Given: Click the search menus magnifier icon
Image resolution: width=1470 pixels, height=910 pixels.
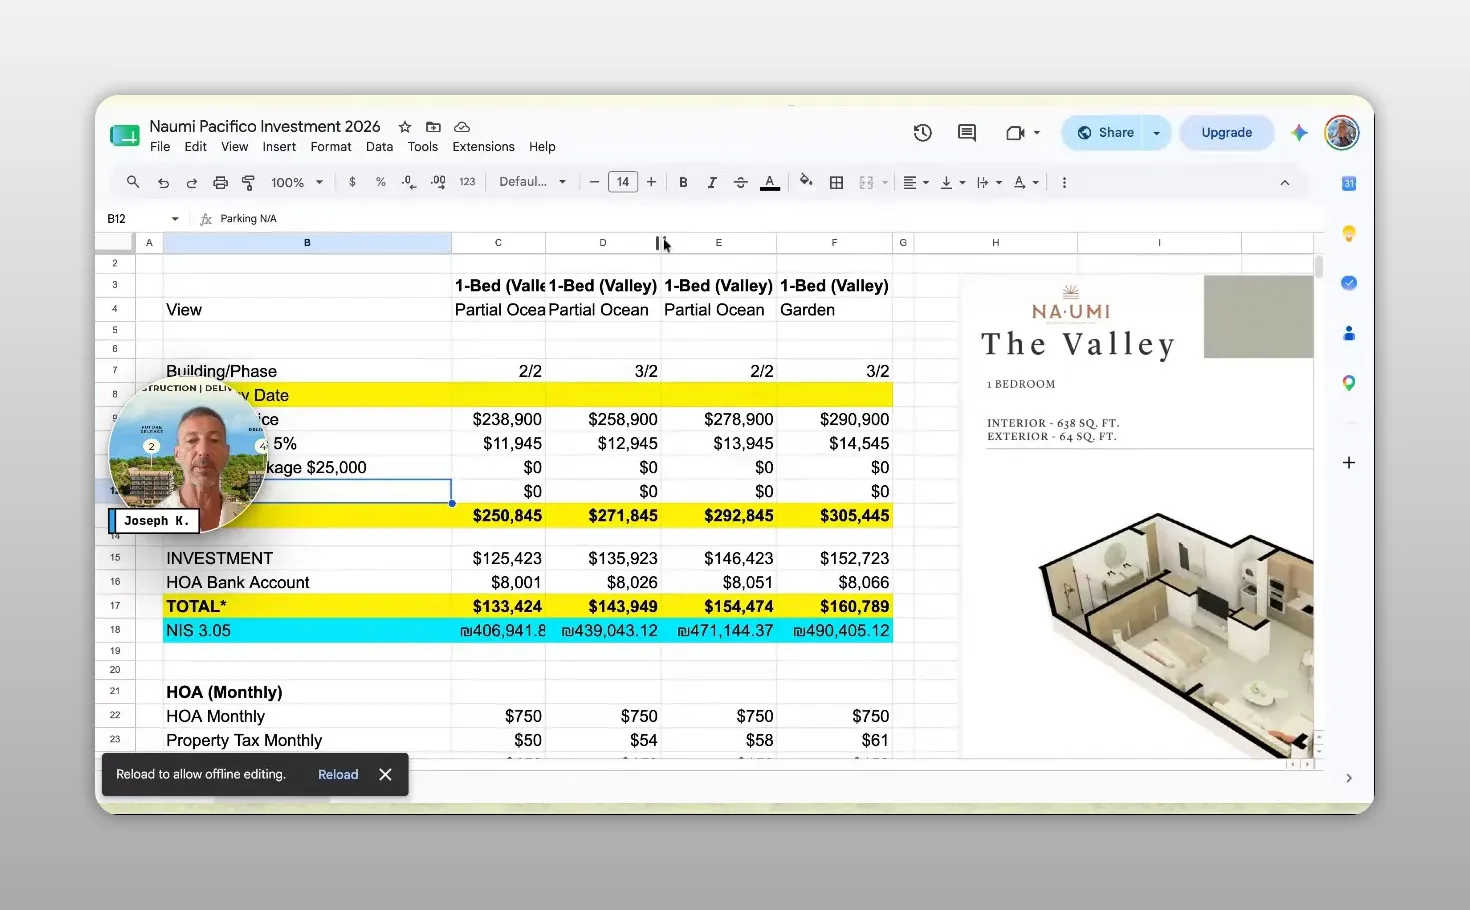Looking at the screenshot, I should click(133, 182).
